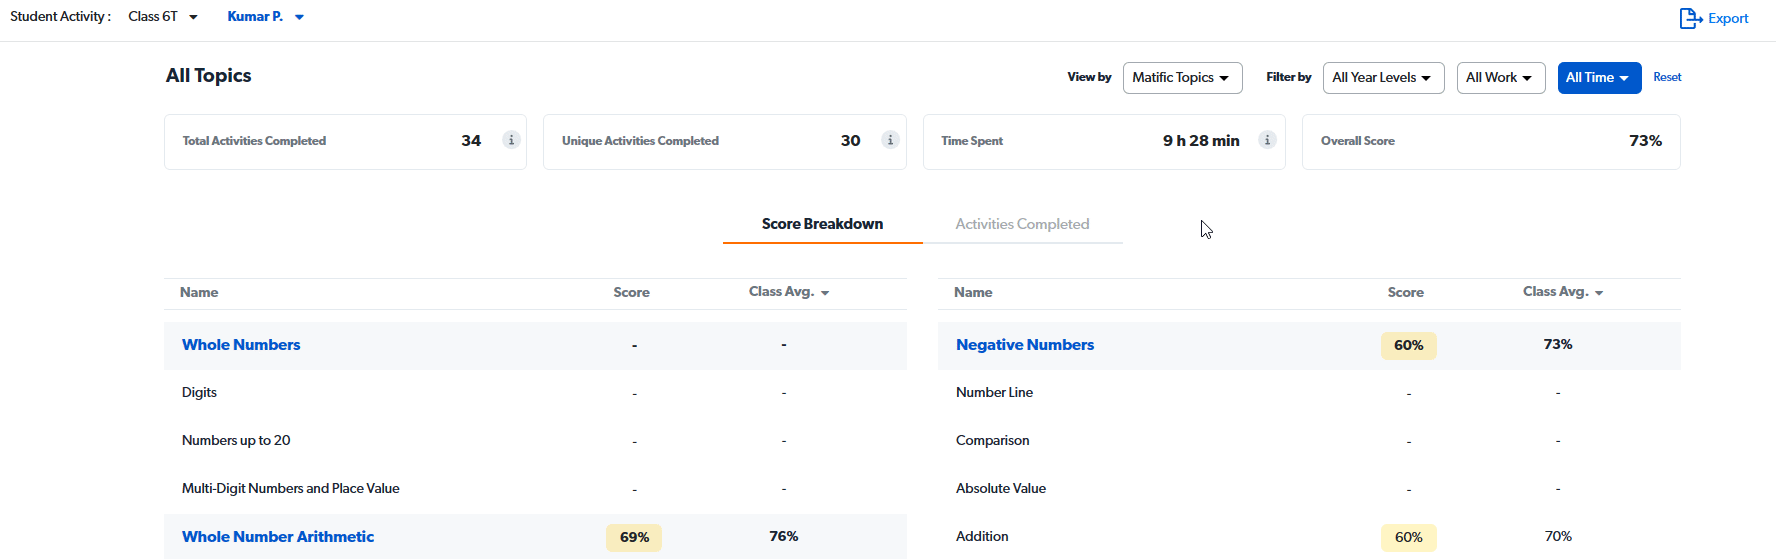Click the Reset filters link
This screenshot has height=559, width=1776.
pos(1667,77)
